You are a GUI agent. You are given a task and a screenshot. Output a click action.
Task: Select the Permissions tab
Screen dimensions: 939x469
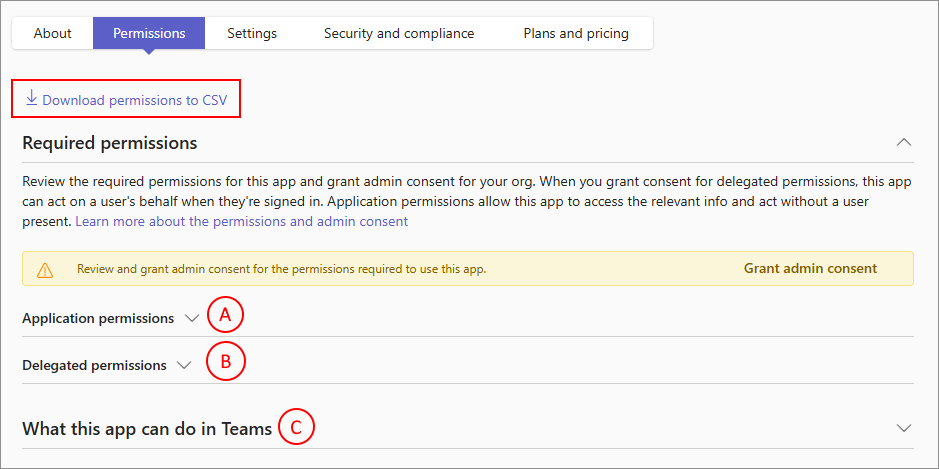pyautogui.click(x=149, y=33)
